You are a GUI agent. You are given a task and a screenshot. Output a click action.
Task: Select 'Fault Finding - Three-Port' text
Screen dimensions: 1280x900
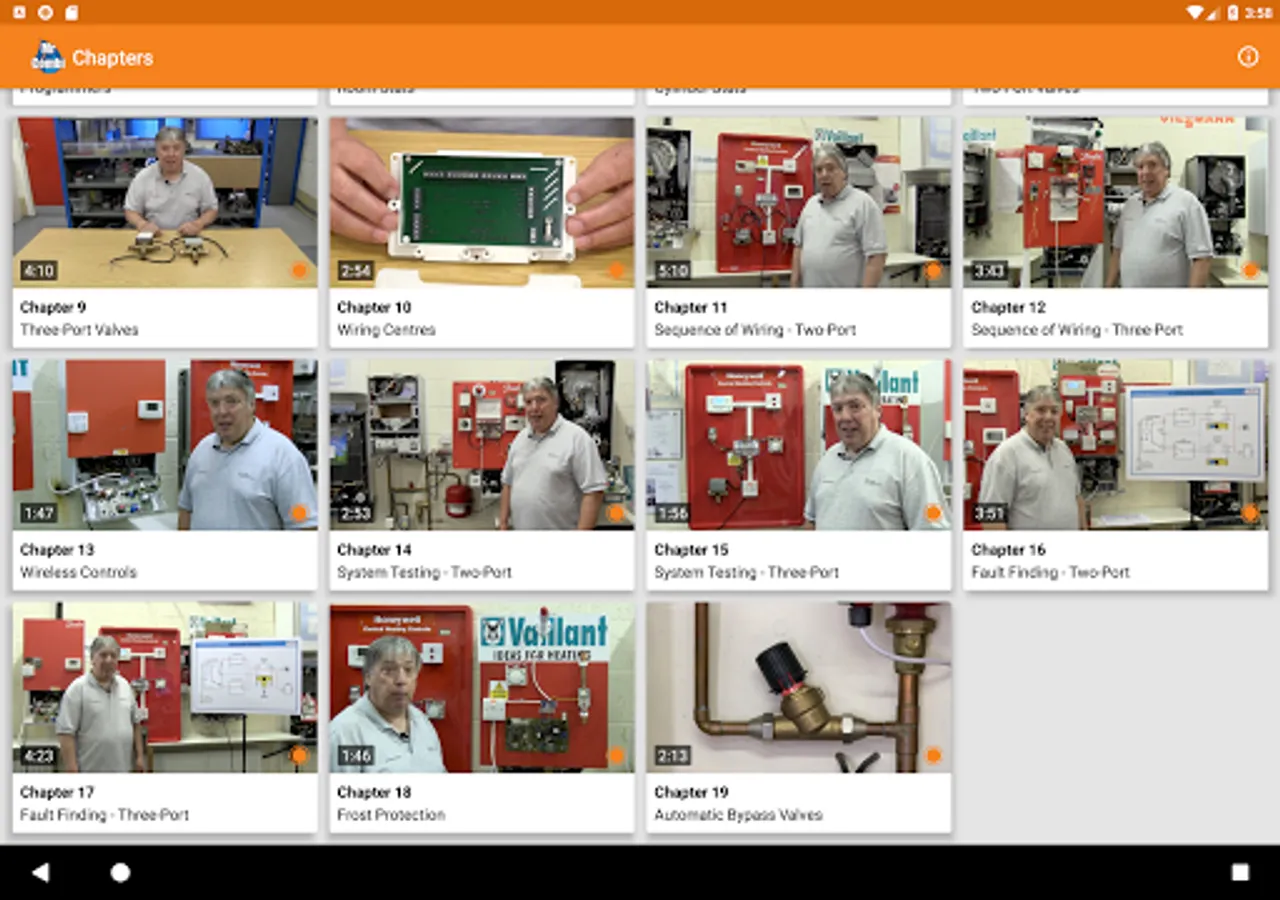[104, 815]
